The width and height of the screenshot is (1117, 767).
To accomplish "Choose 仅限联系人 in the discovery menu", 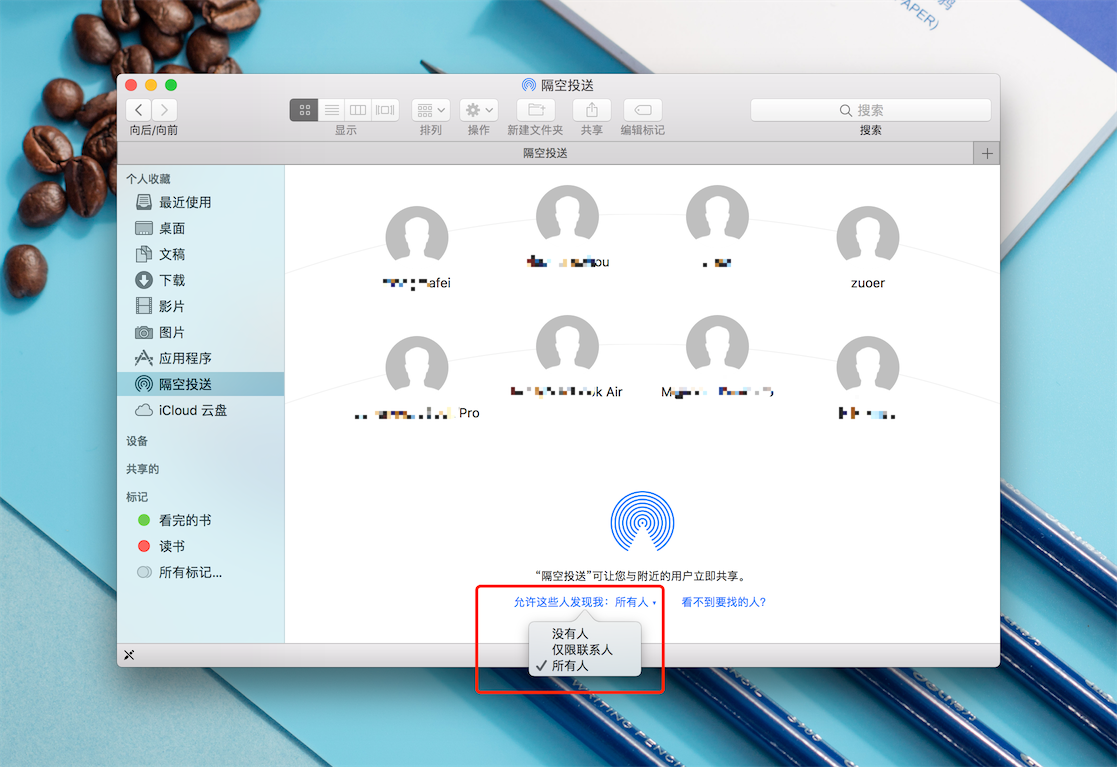I will [x=585, y=649].
